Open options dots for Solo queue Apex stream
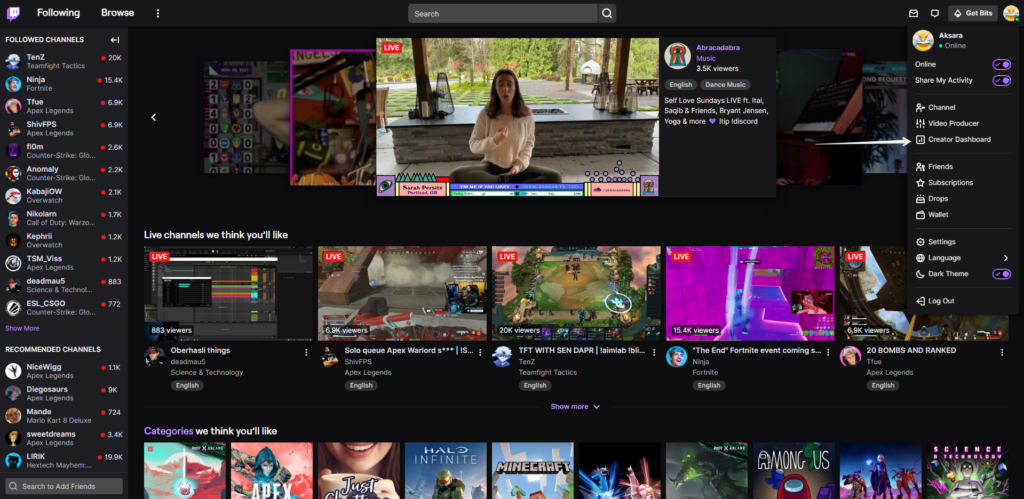1024x499 pixels. [480, 352]
